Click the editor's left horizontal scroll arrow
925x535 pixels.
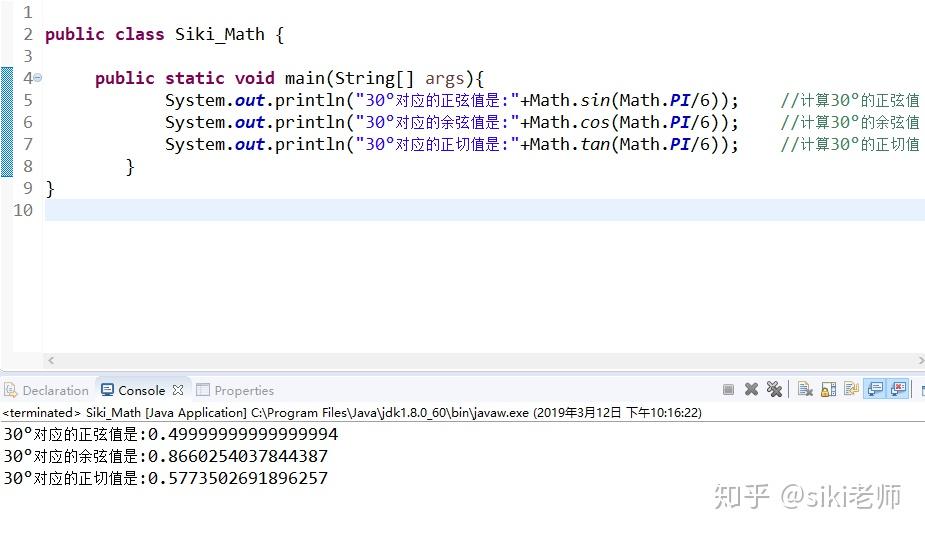click(51, 360)
